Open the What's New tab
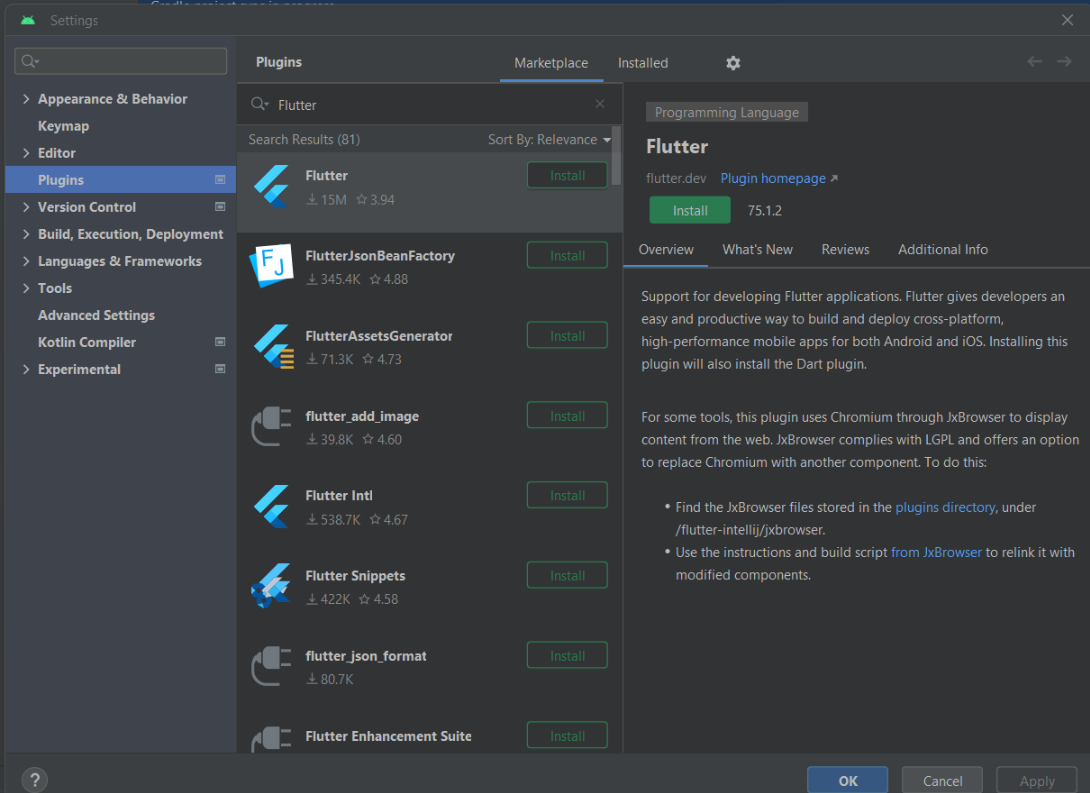 (758, 250)
